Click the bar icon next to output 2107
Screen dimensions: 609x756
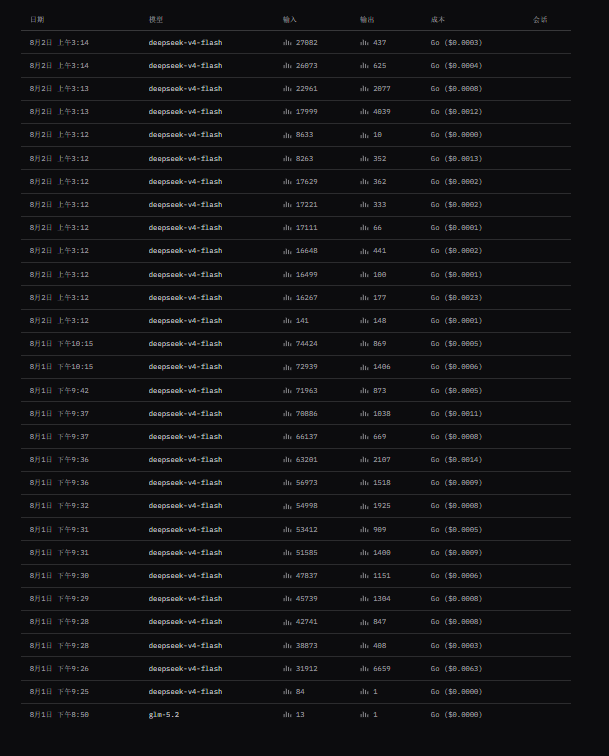point(364,460)
